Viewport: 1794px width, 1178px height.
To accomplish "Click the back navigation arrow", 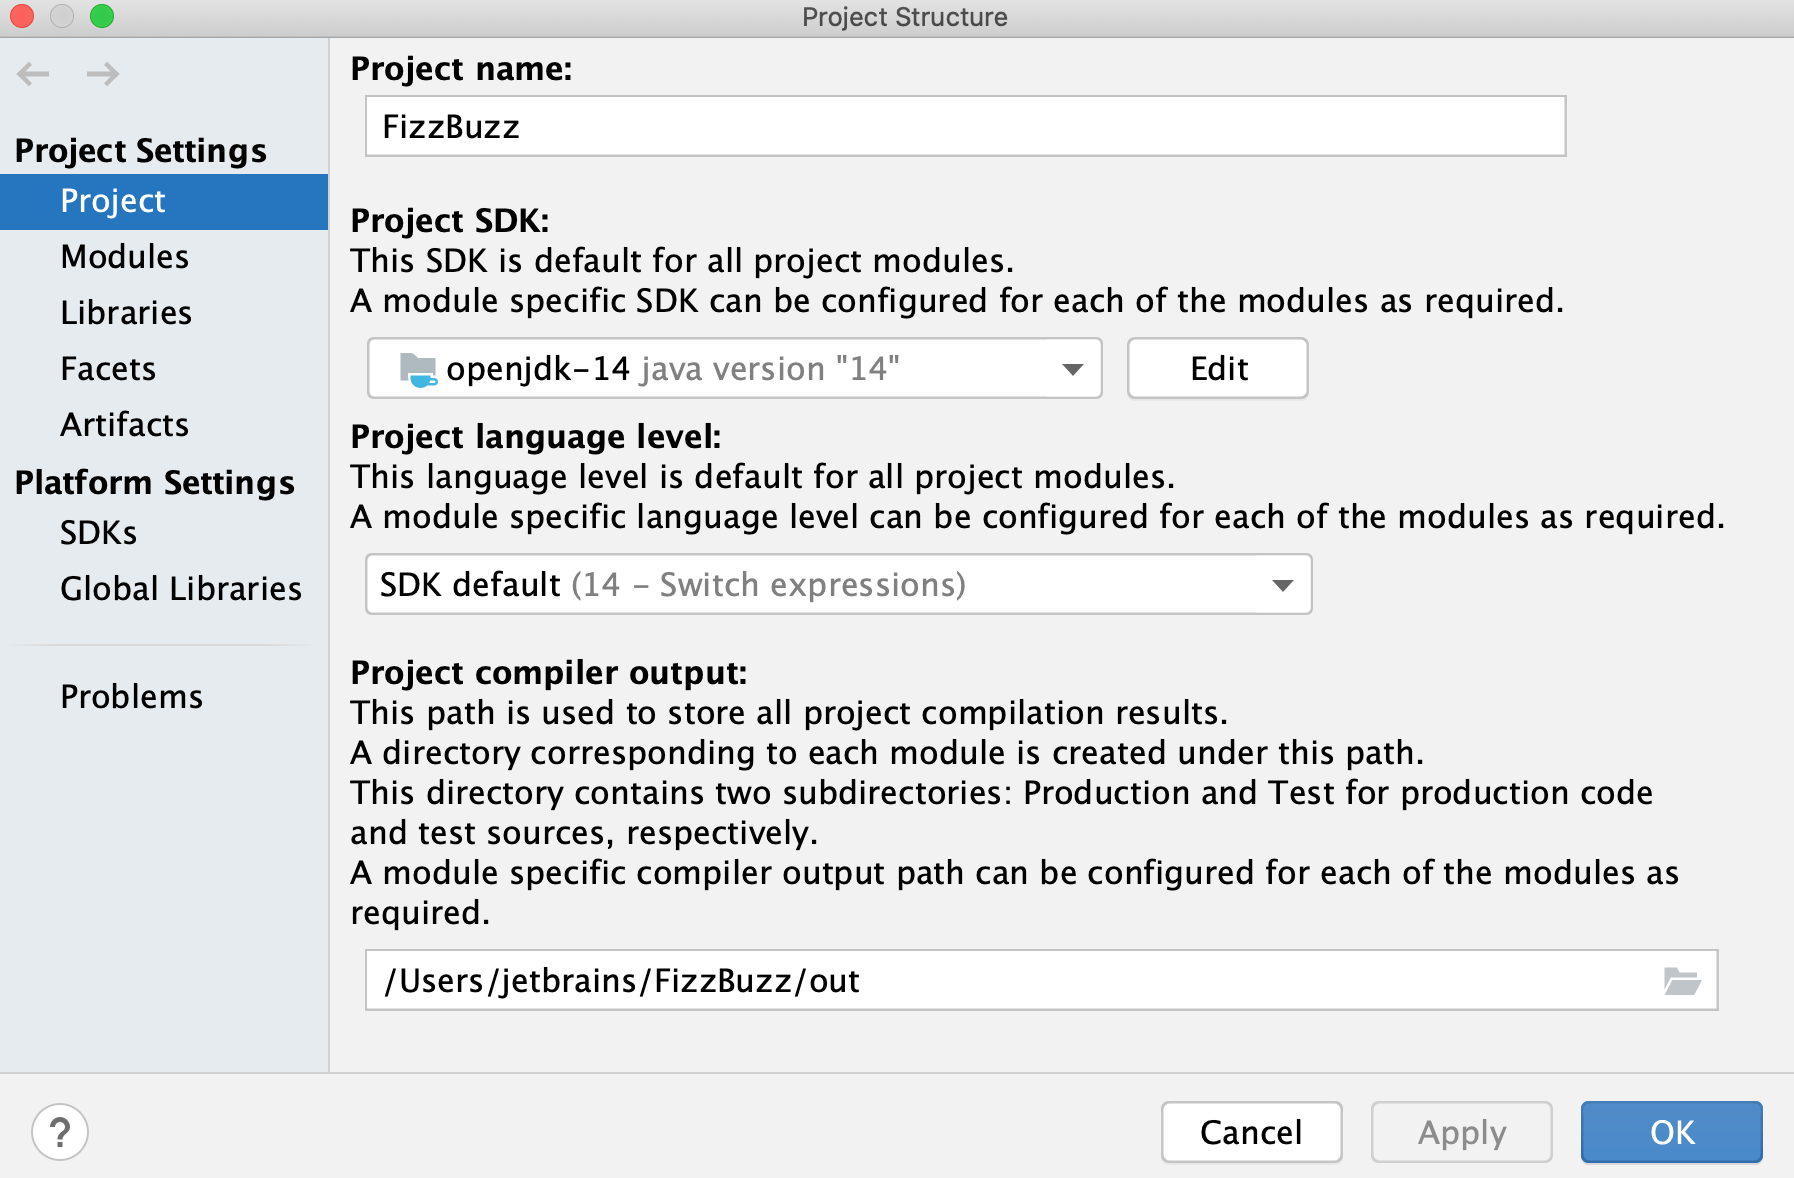I will (x=33, y=74).
